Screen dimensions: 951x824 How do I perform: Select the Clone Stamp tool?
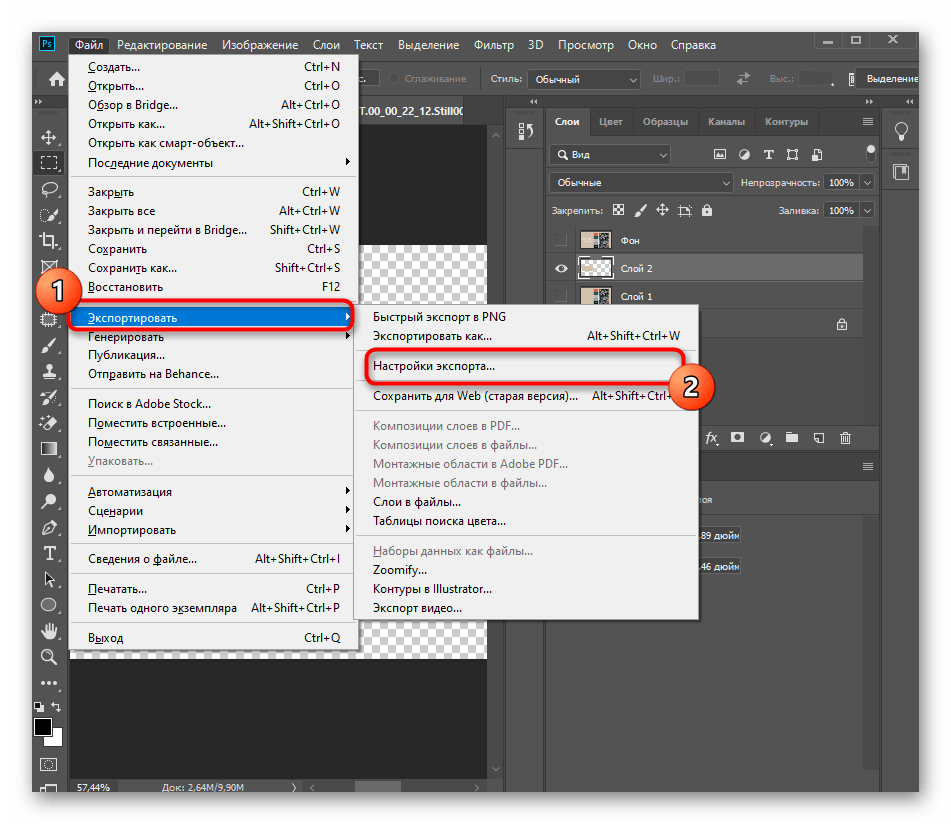[x=49, y=371]
